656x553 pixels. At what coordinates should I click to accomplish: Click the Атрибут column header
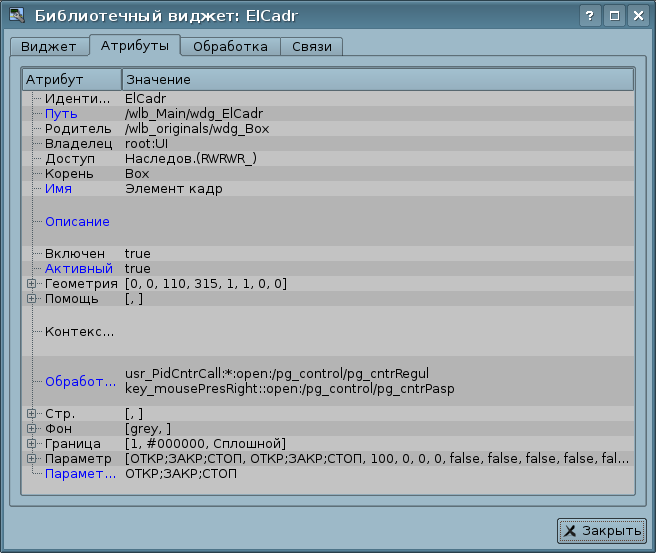tap(71, 79)
